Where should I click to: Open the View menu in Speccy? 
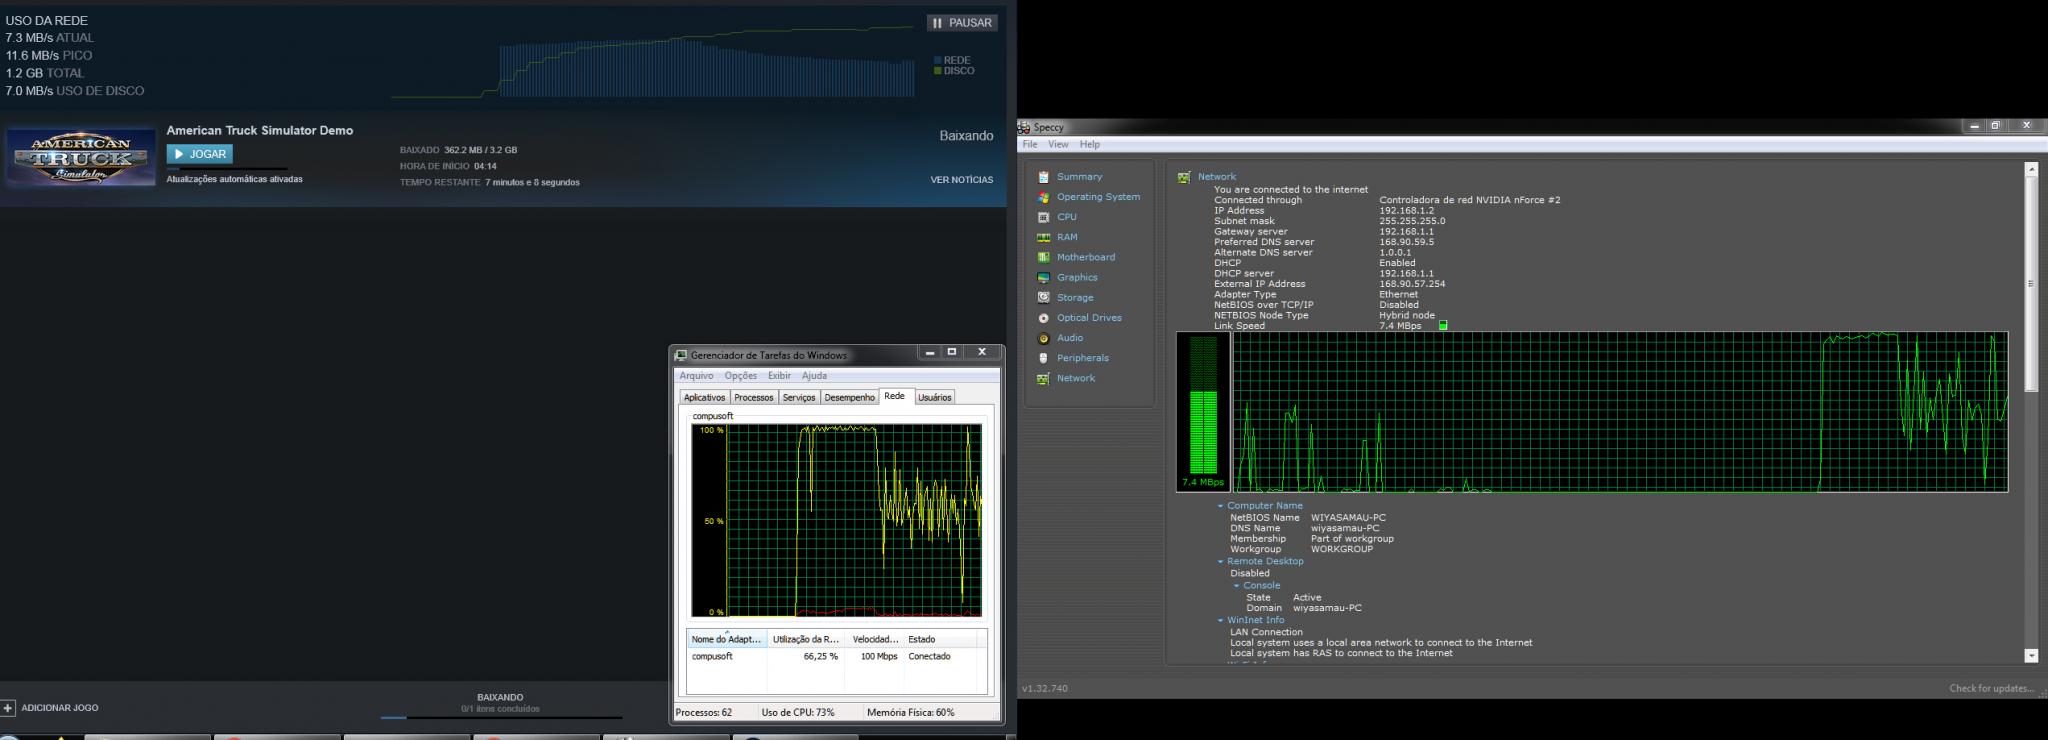[x=1058, y=145]
